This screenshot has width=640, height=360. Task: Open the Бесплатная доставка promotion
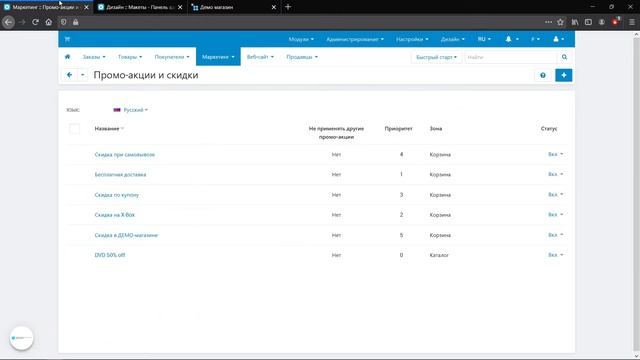120,175
